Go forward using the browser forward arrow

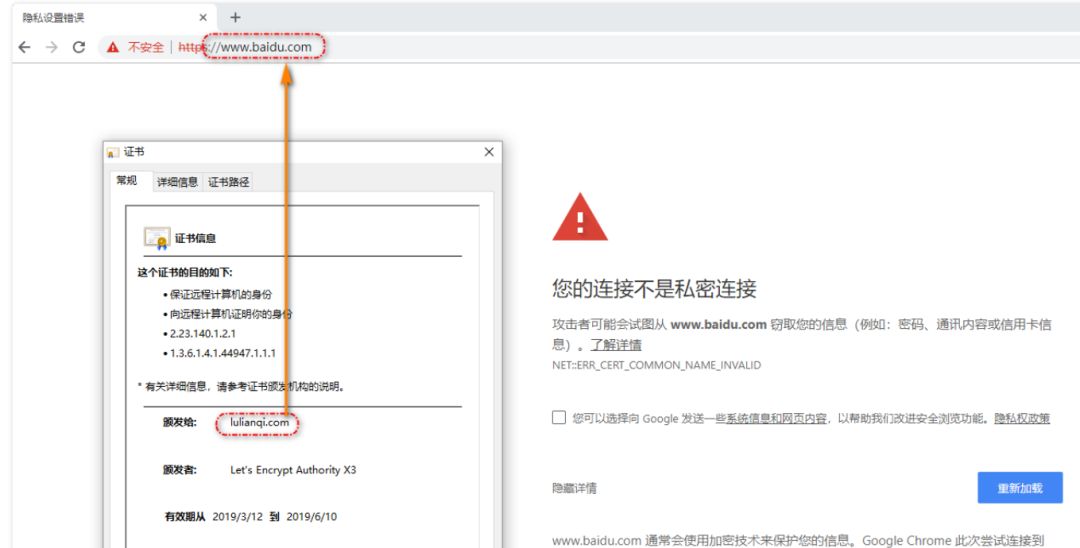[52, 47]
